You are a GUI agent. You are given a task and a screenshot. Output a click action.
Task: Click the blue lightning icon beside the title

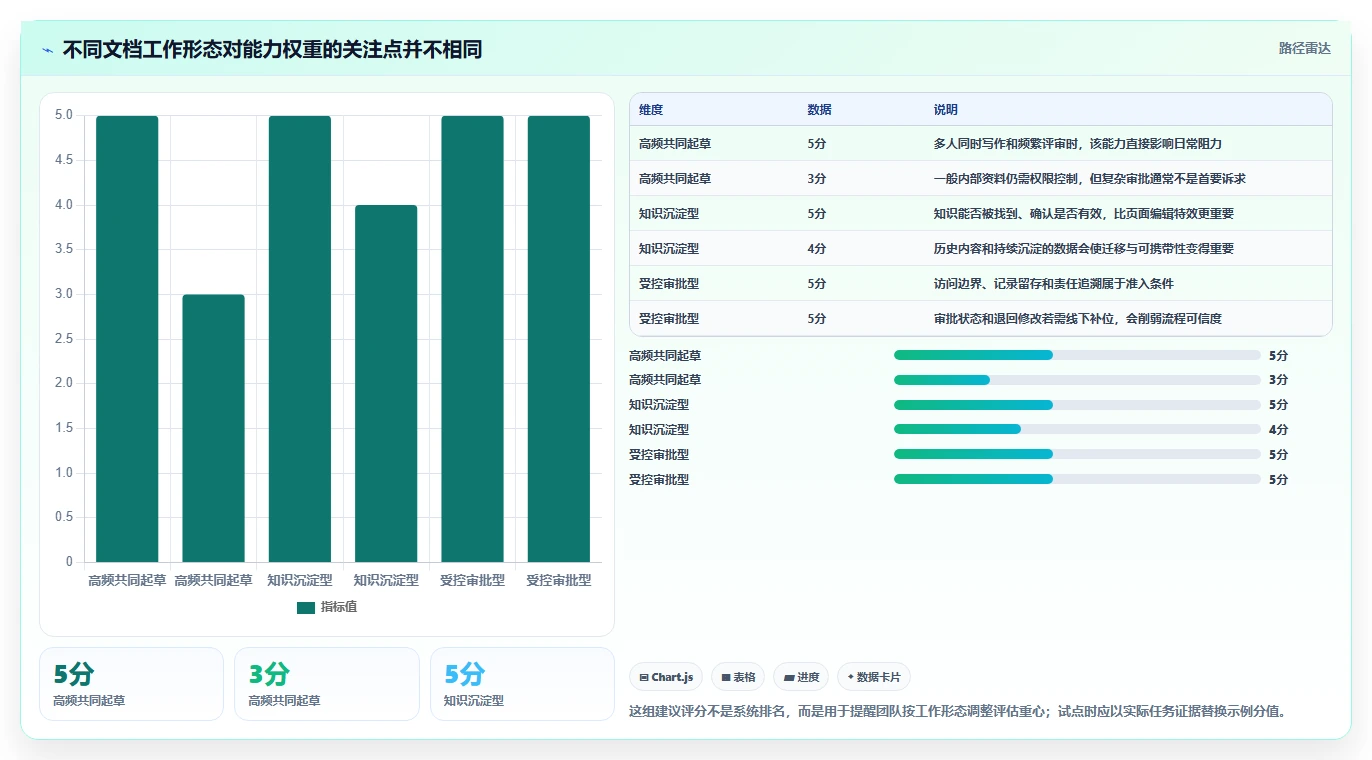(48, 50)
